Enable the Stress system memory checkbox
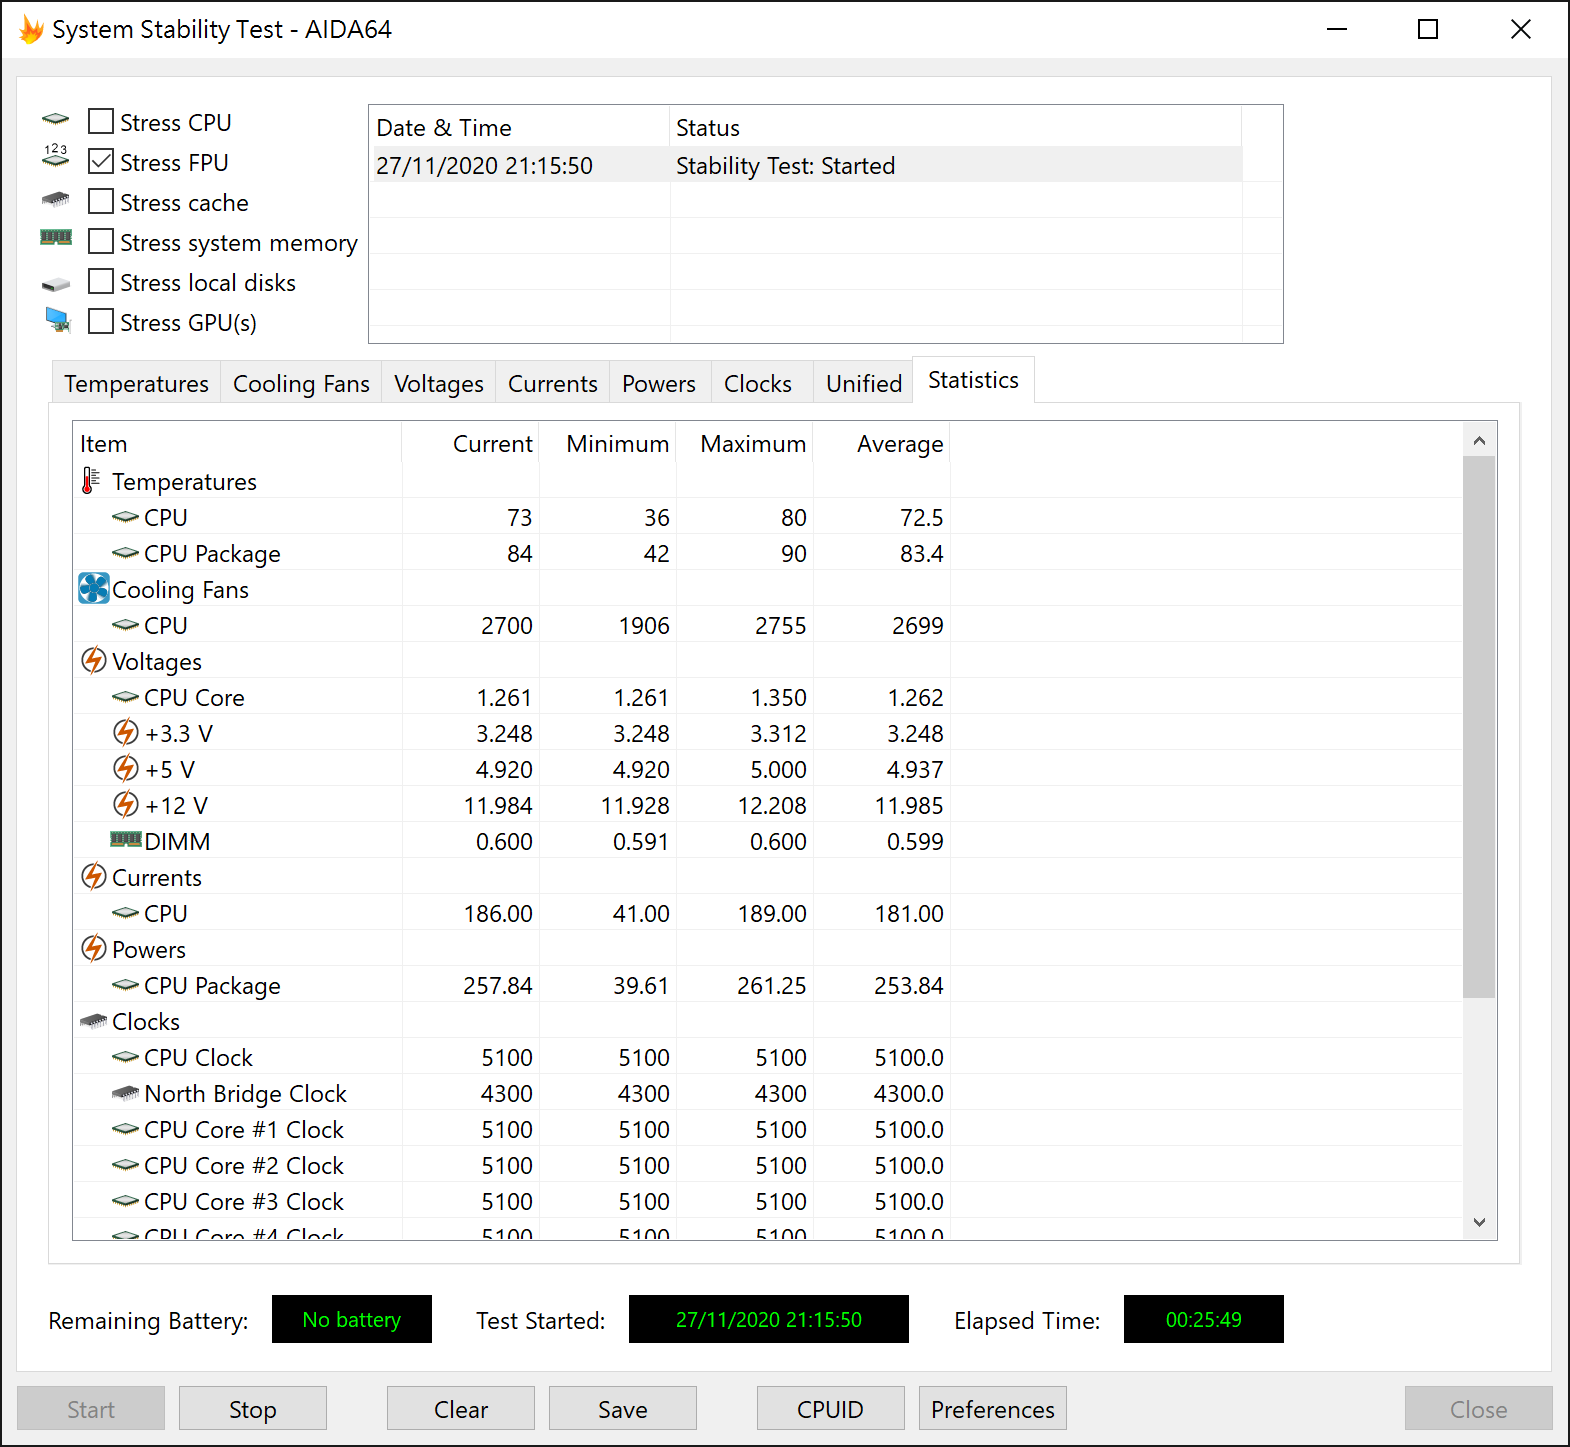The width and height of the screenshot is (1570, 1447). click(x=101, y=241)
